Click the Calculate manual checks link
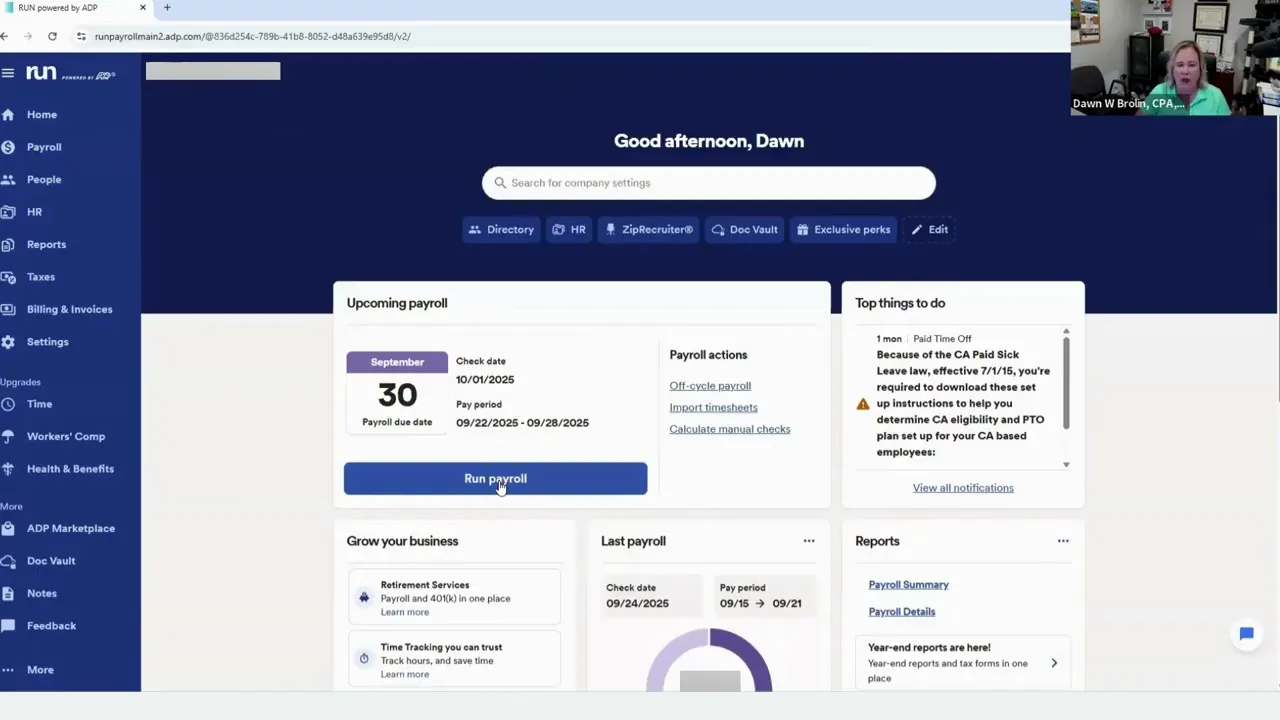The image size is (1280, 720). click(730, 430)
